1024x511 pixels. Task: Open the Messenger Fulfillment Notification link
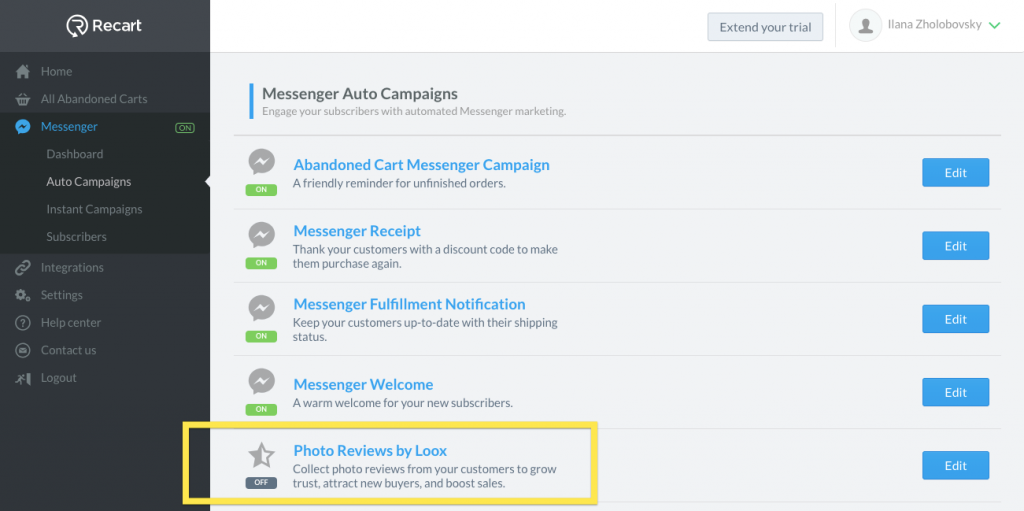[x=409, y=305]
